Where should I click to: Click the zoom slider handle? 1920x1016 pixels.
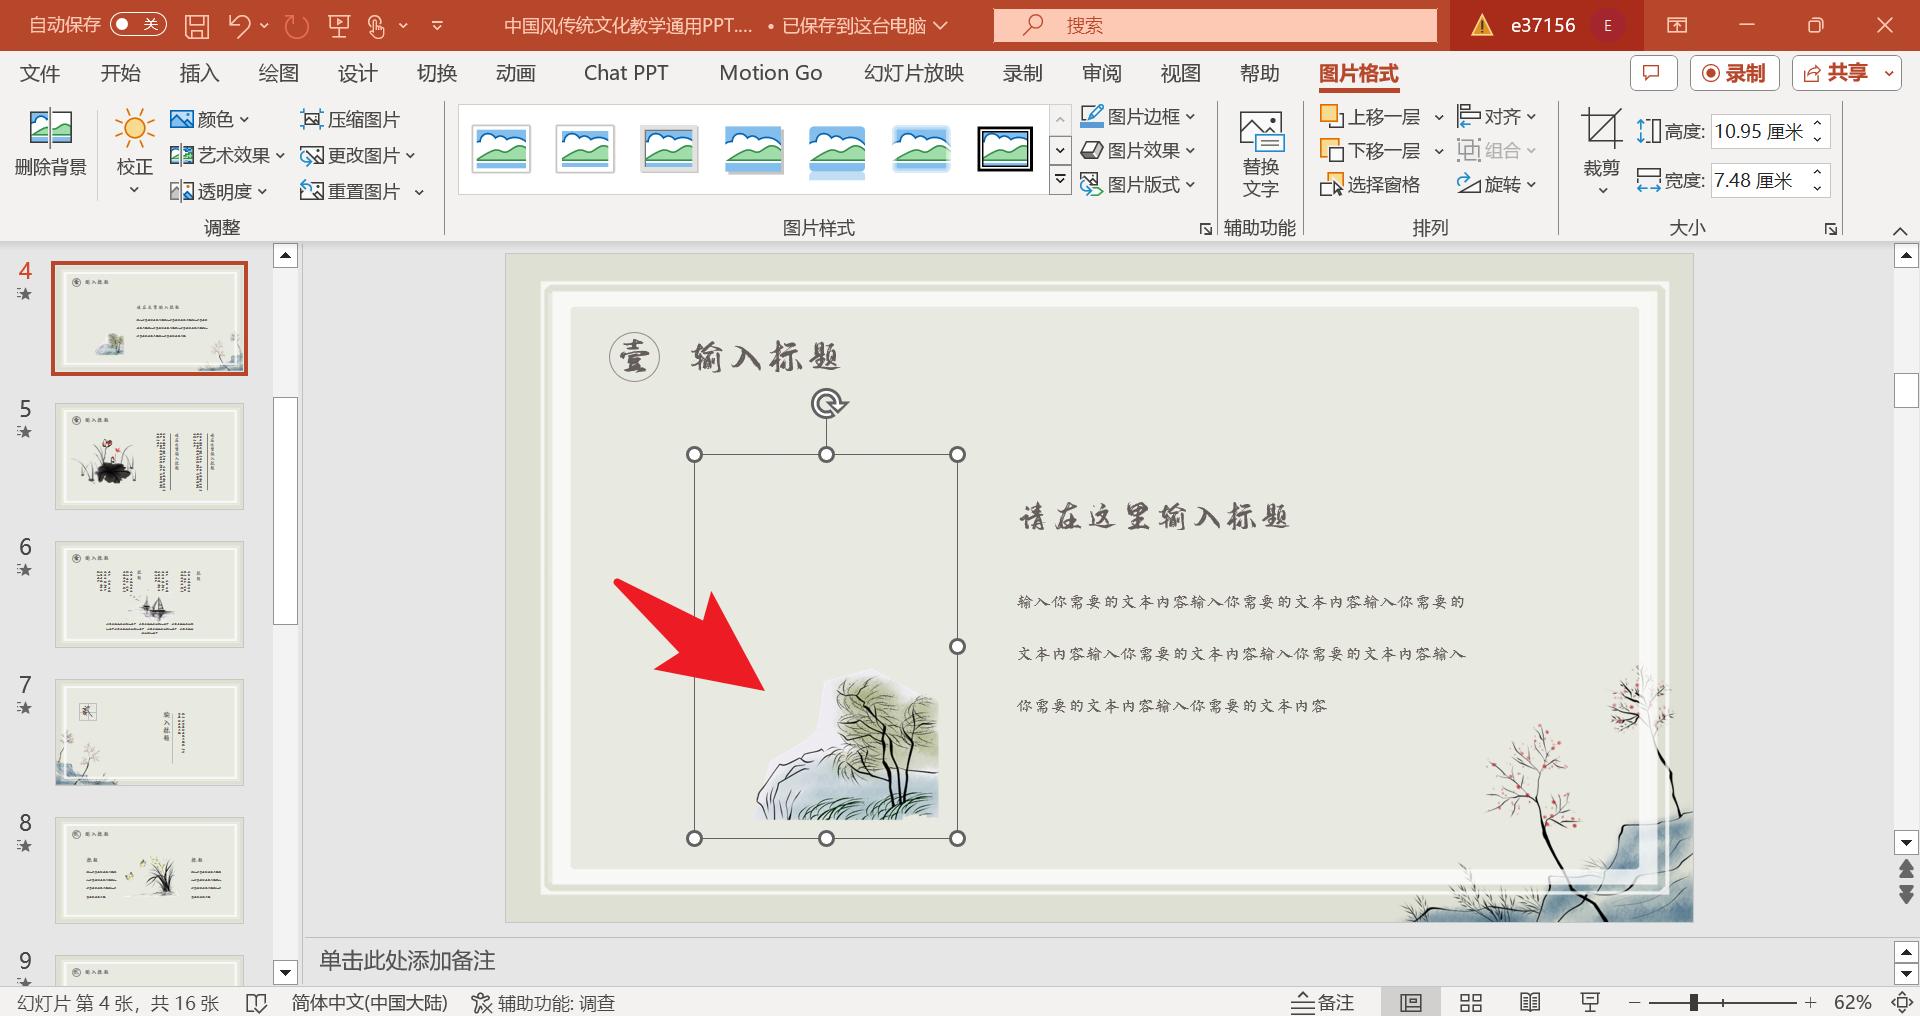point(1694,1002)
